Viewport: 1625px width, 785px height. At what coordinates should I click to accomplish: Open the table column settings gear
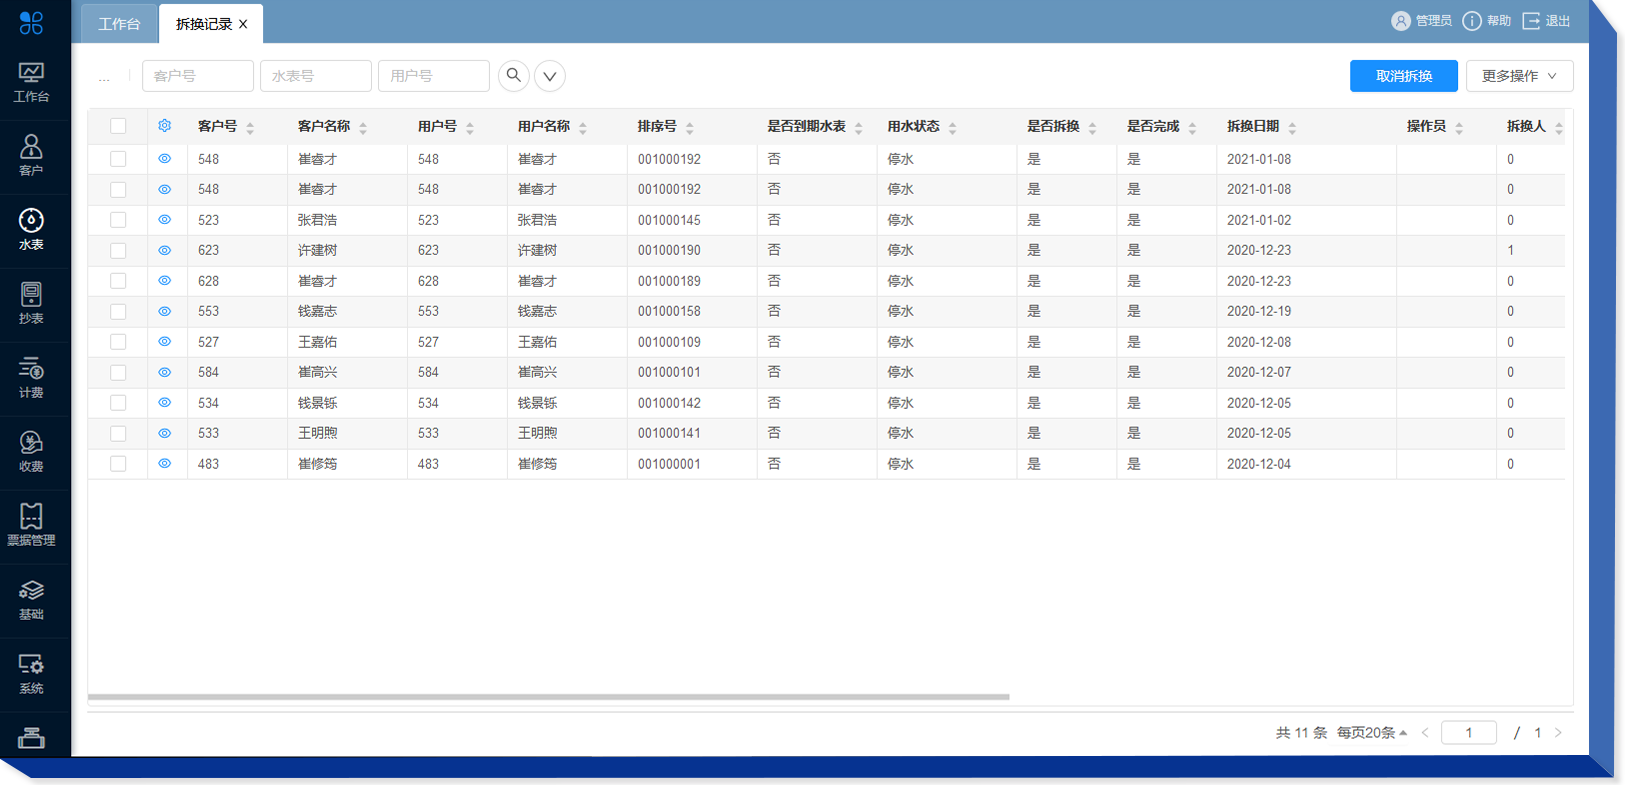tap(165, 126)
